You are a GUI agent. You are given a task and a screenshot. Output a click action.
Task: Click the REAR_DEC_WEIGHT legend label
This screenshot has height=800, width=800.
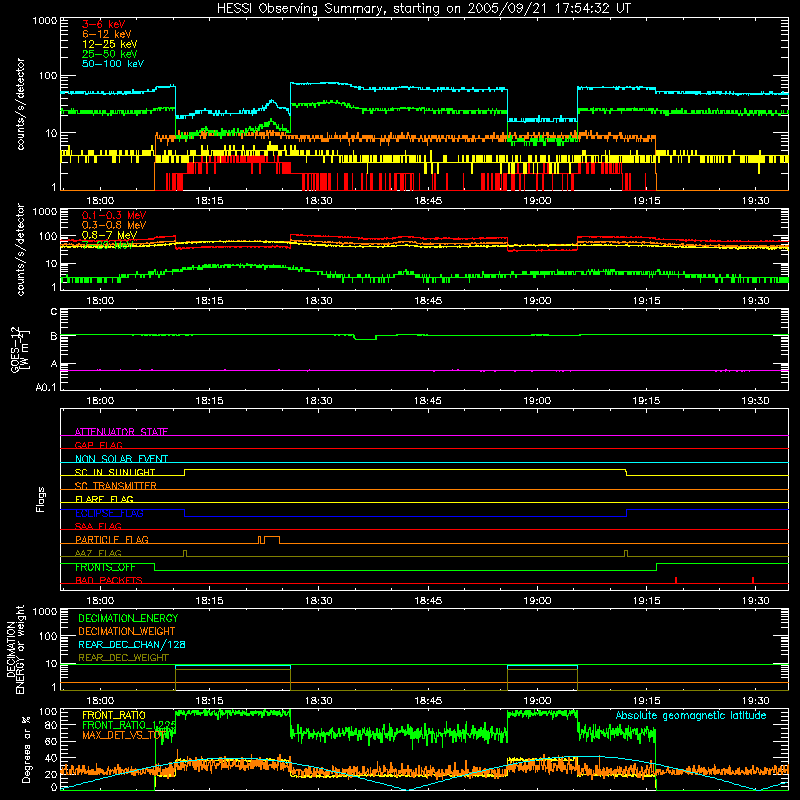point(123,658)
